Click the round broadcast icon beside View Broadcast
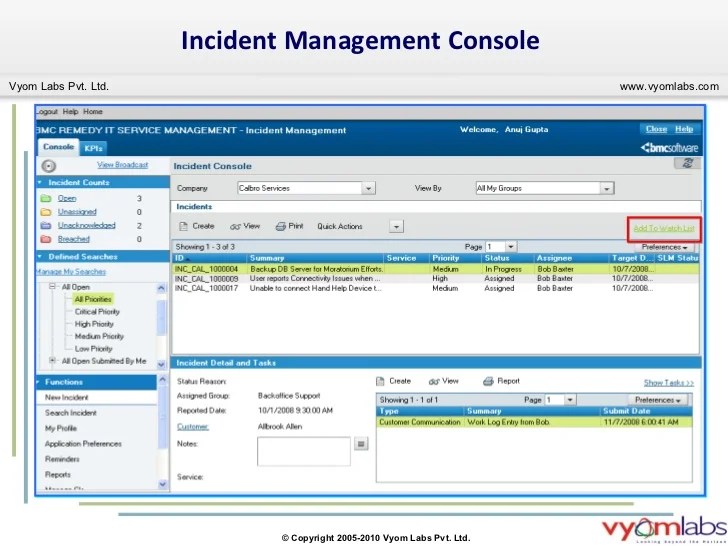Image resolution: width=728 pixels, height=546 pixels. [x=48, y=166]
